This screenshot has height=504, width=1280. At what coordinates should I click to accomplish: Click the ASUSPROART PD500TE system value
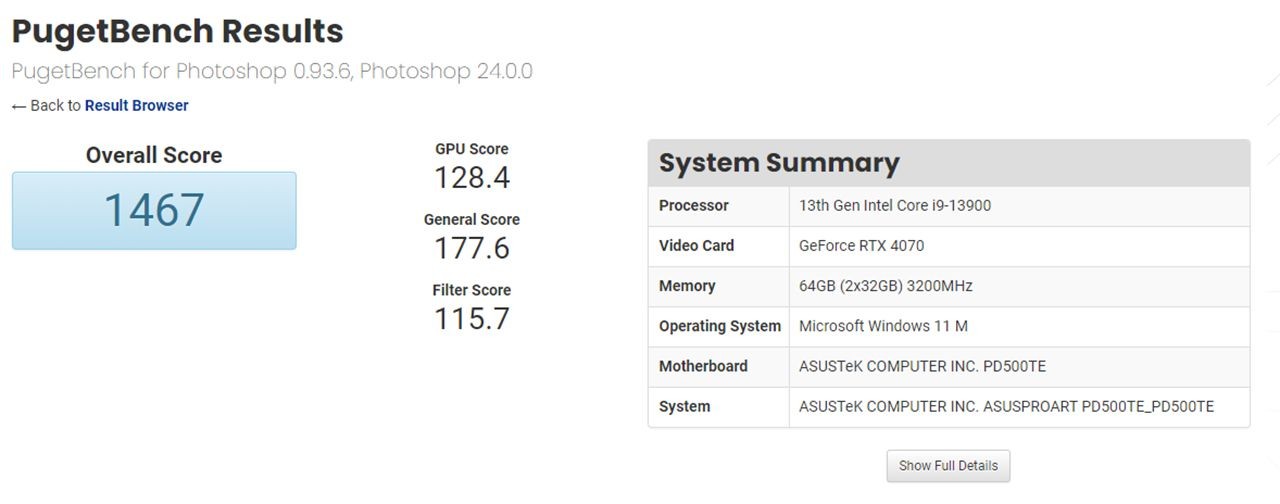pyautogui.click(x=1006, y=406)
